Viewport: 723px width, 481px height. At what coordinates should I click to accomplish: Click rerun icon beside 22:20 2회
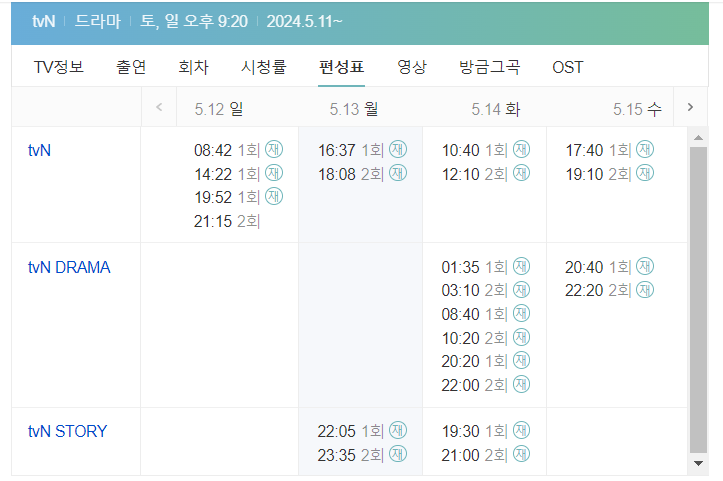pyautogui.click(x=645, y=290)
